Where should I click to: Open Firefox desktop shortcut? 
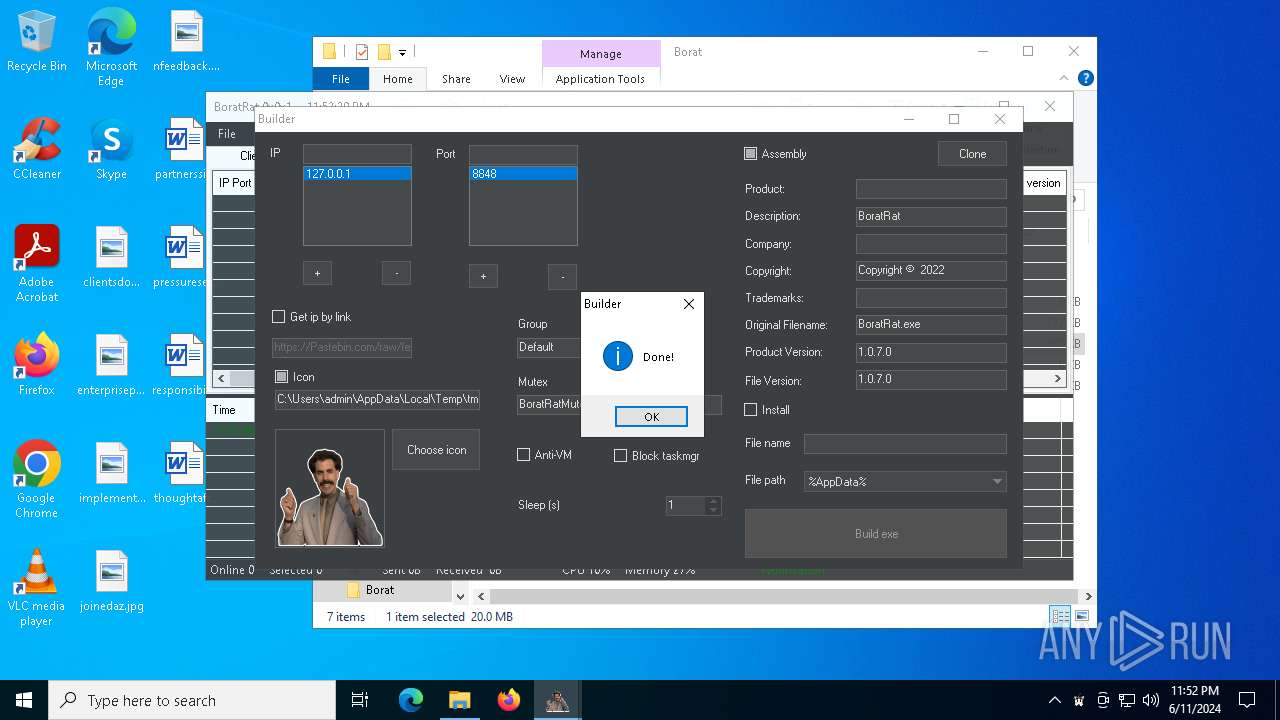[x=37, y=366]
